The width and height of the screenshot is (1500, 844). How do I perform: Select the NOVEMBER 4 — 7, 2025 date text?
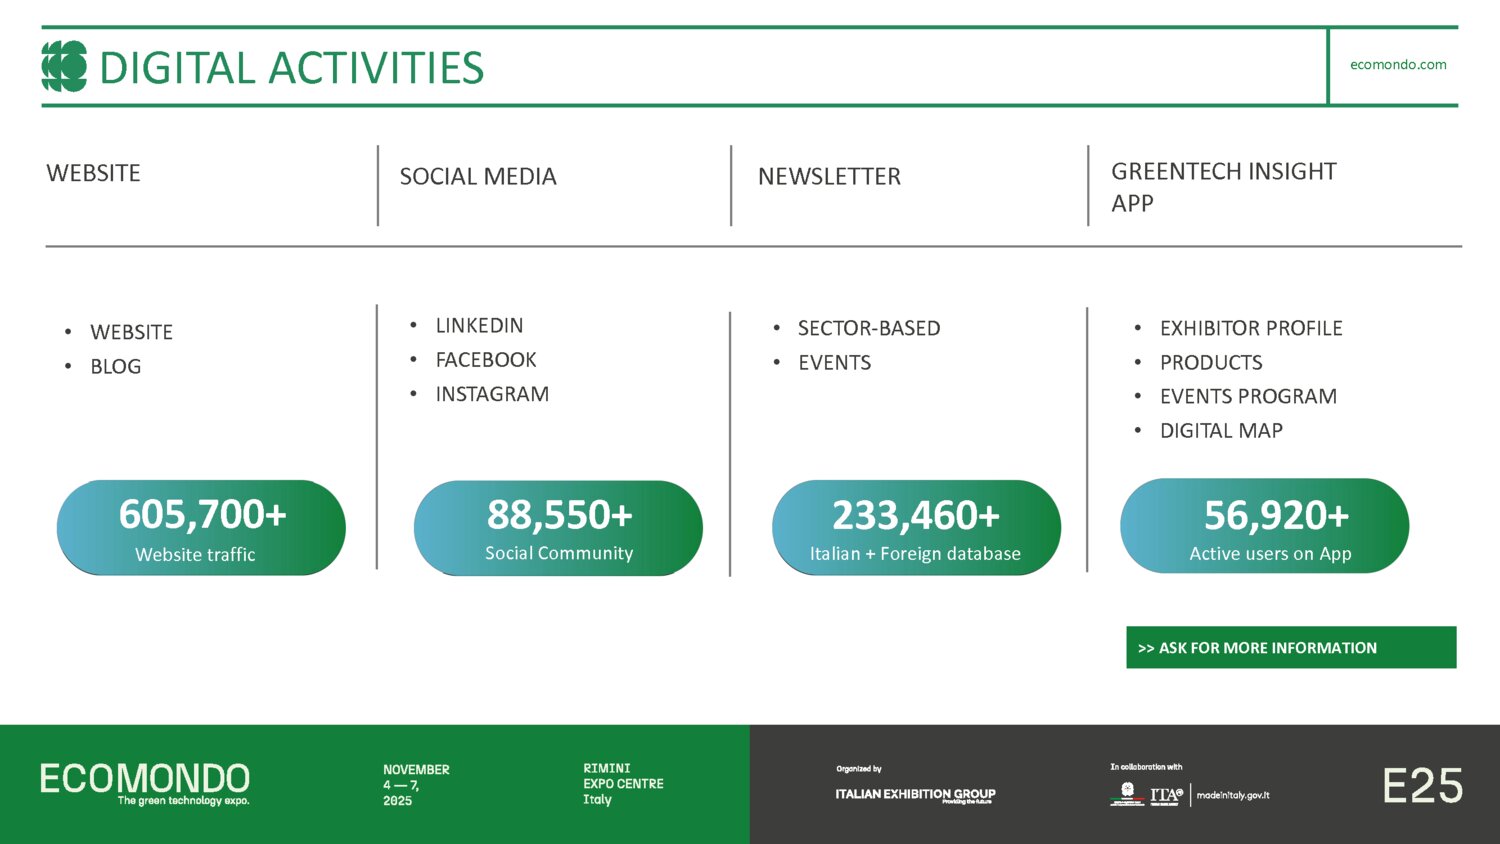416,785
